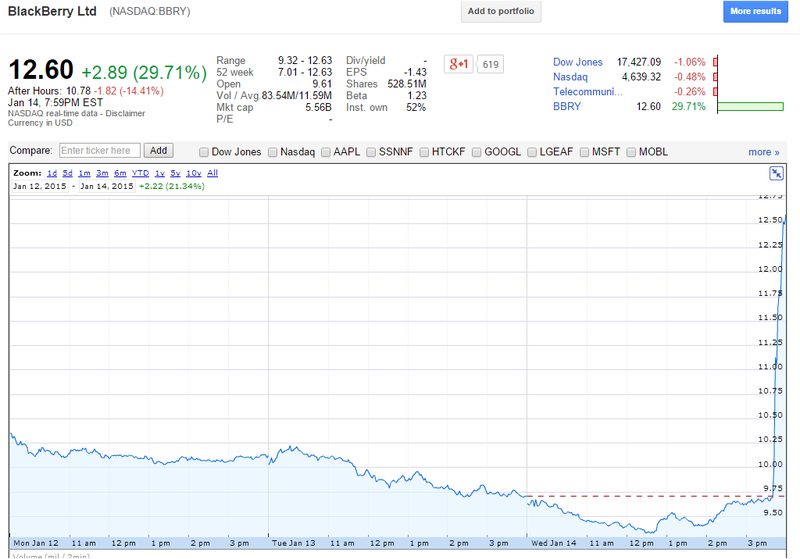Click the Wed Jan 14 axis label
Image resolution: width=800 pixels, height=559 pixels.
tap(554, 543)
